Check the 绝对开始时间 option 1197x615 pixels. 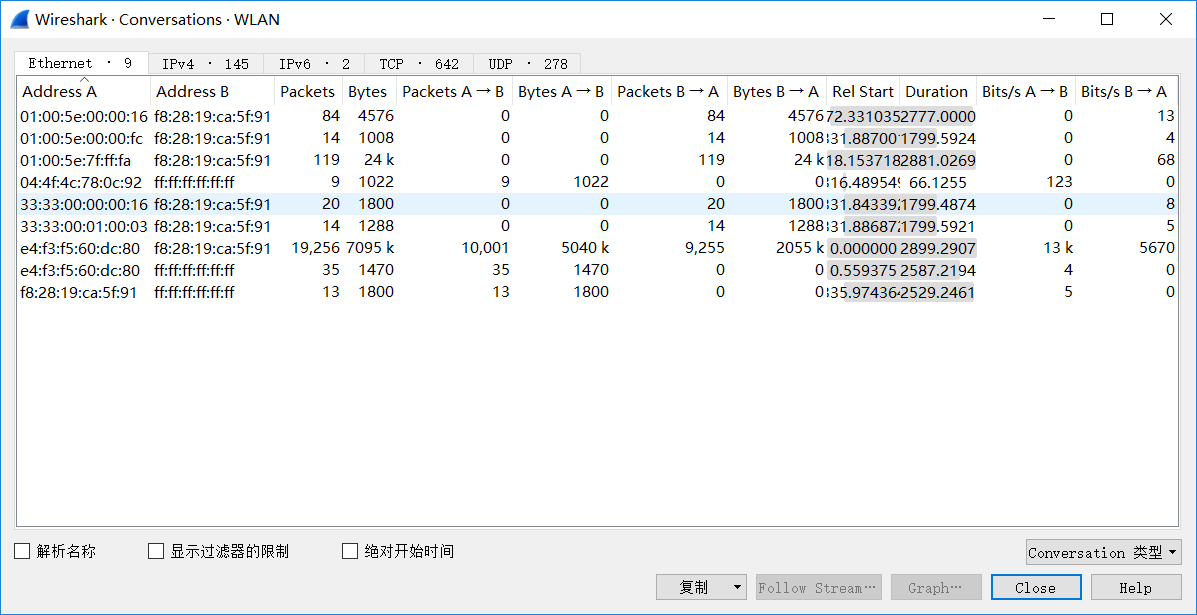coord(398,551)
